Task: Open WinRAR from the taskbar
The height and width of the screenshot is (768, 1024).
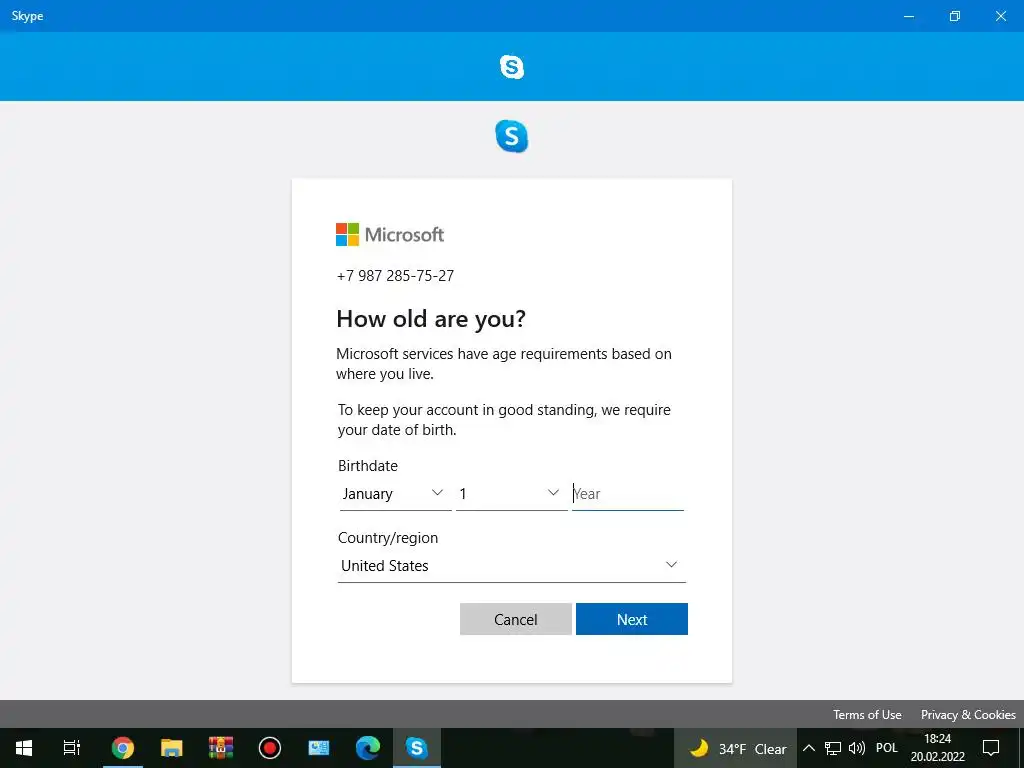Action: (221, 748)
